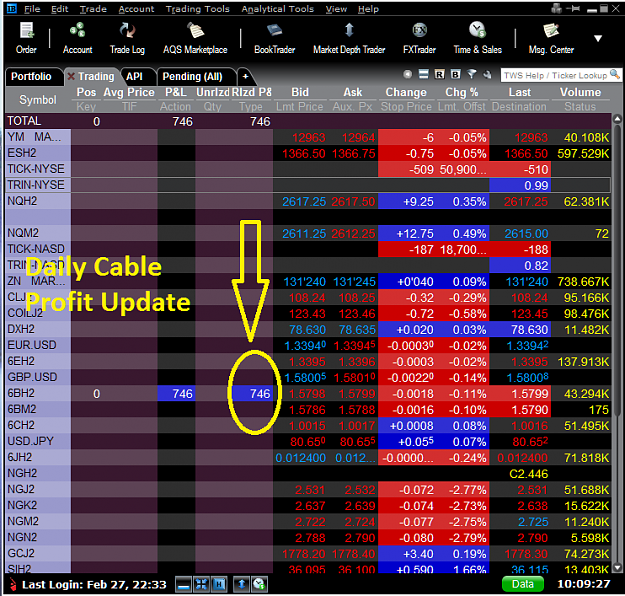The width and height of the screenshot is (625, 596).
Task: Open the Order ticket icon
Action: (x=26, y=37)
